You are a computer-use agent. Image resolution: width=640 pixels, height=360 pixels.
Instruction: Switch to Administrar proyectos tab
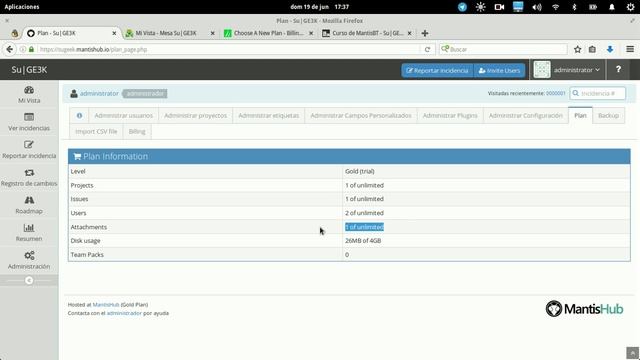click(x=196, y=116)
